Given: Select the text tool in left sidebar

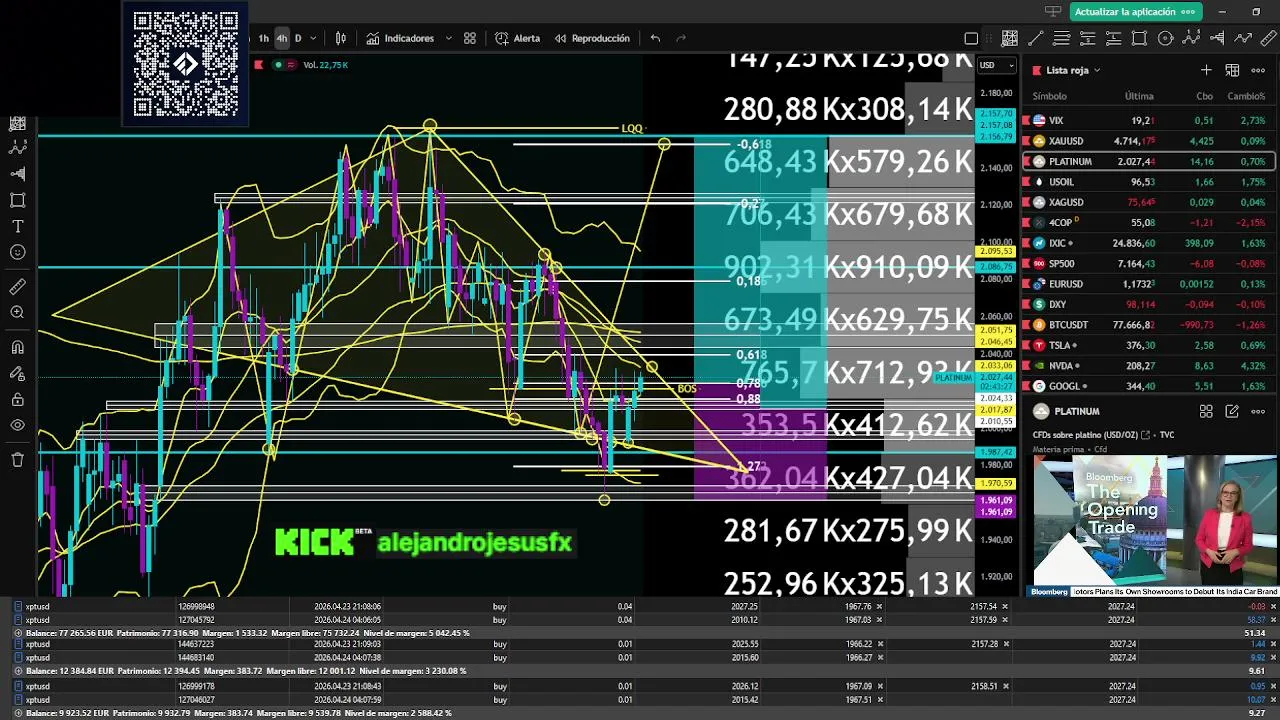Looking at the screenshot, I should tap(17, 226).
